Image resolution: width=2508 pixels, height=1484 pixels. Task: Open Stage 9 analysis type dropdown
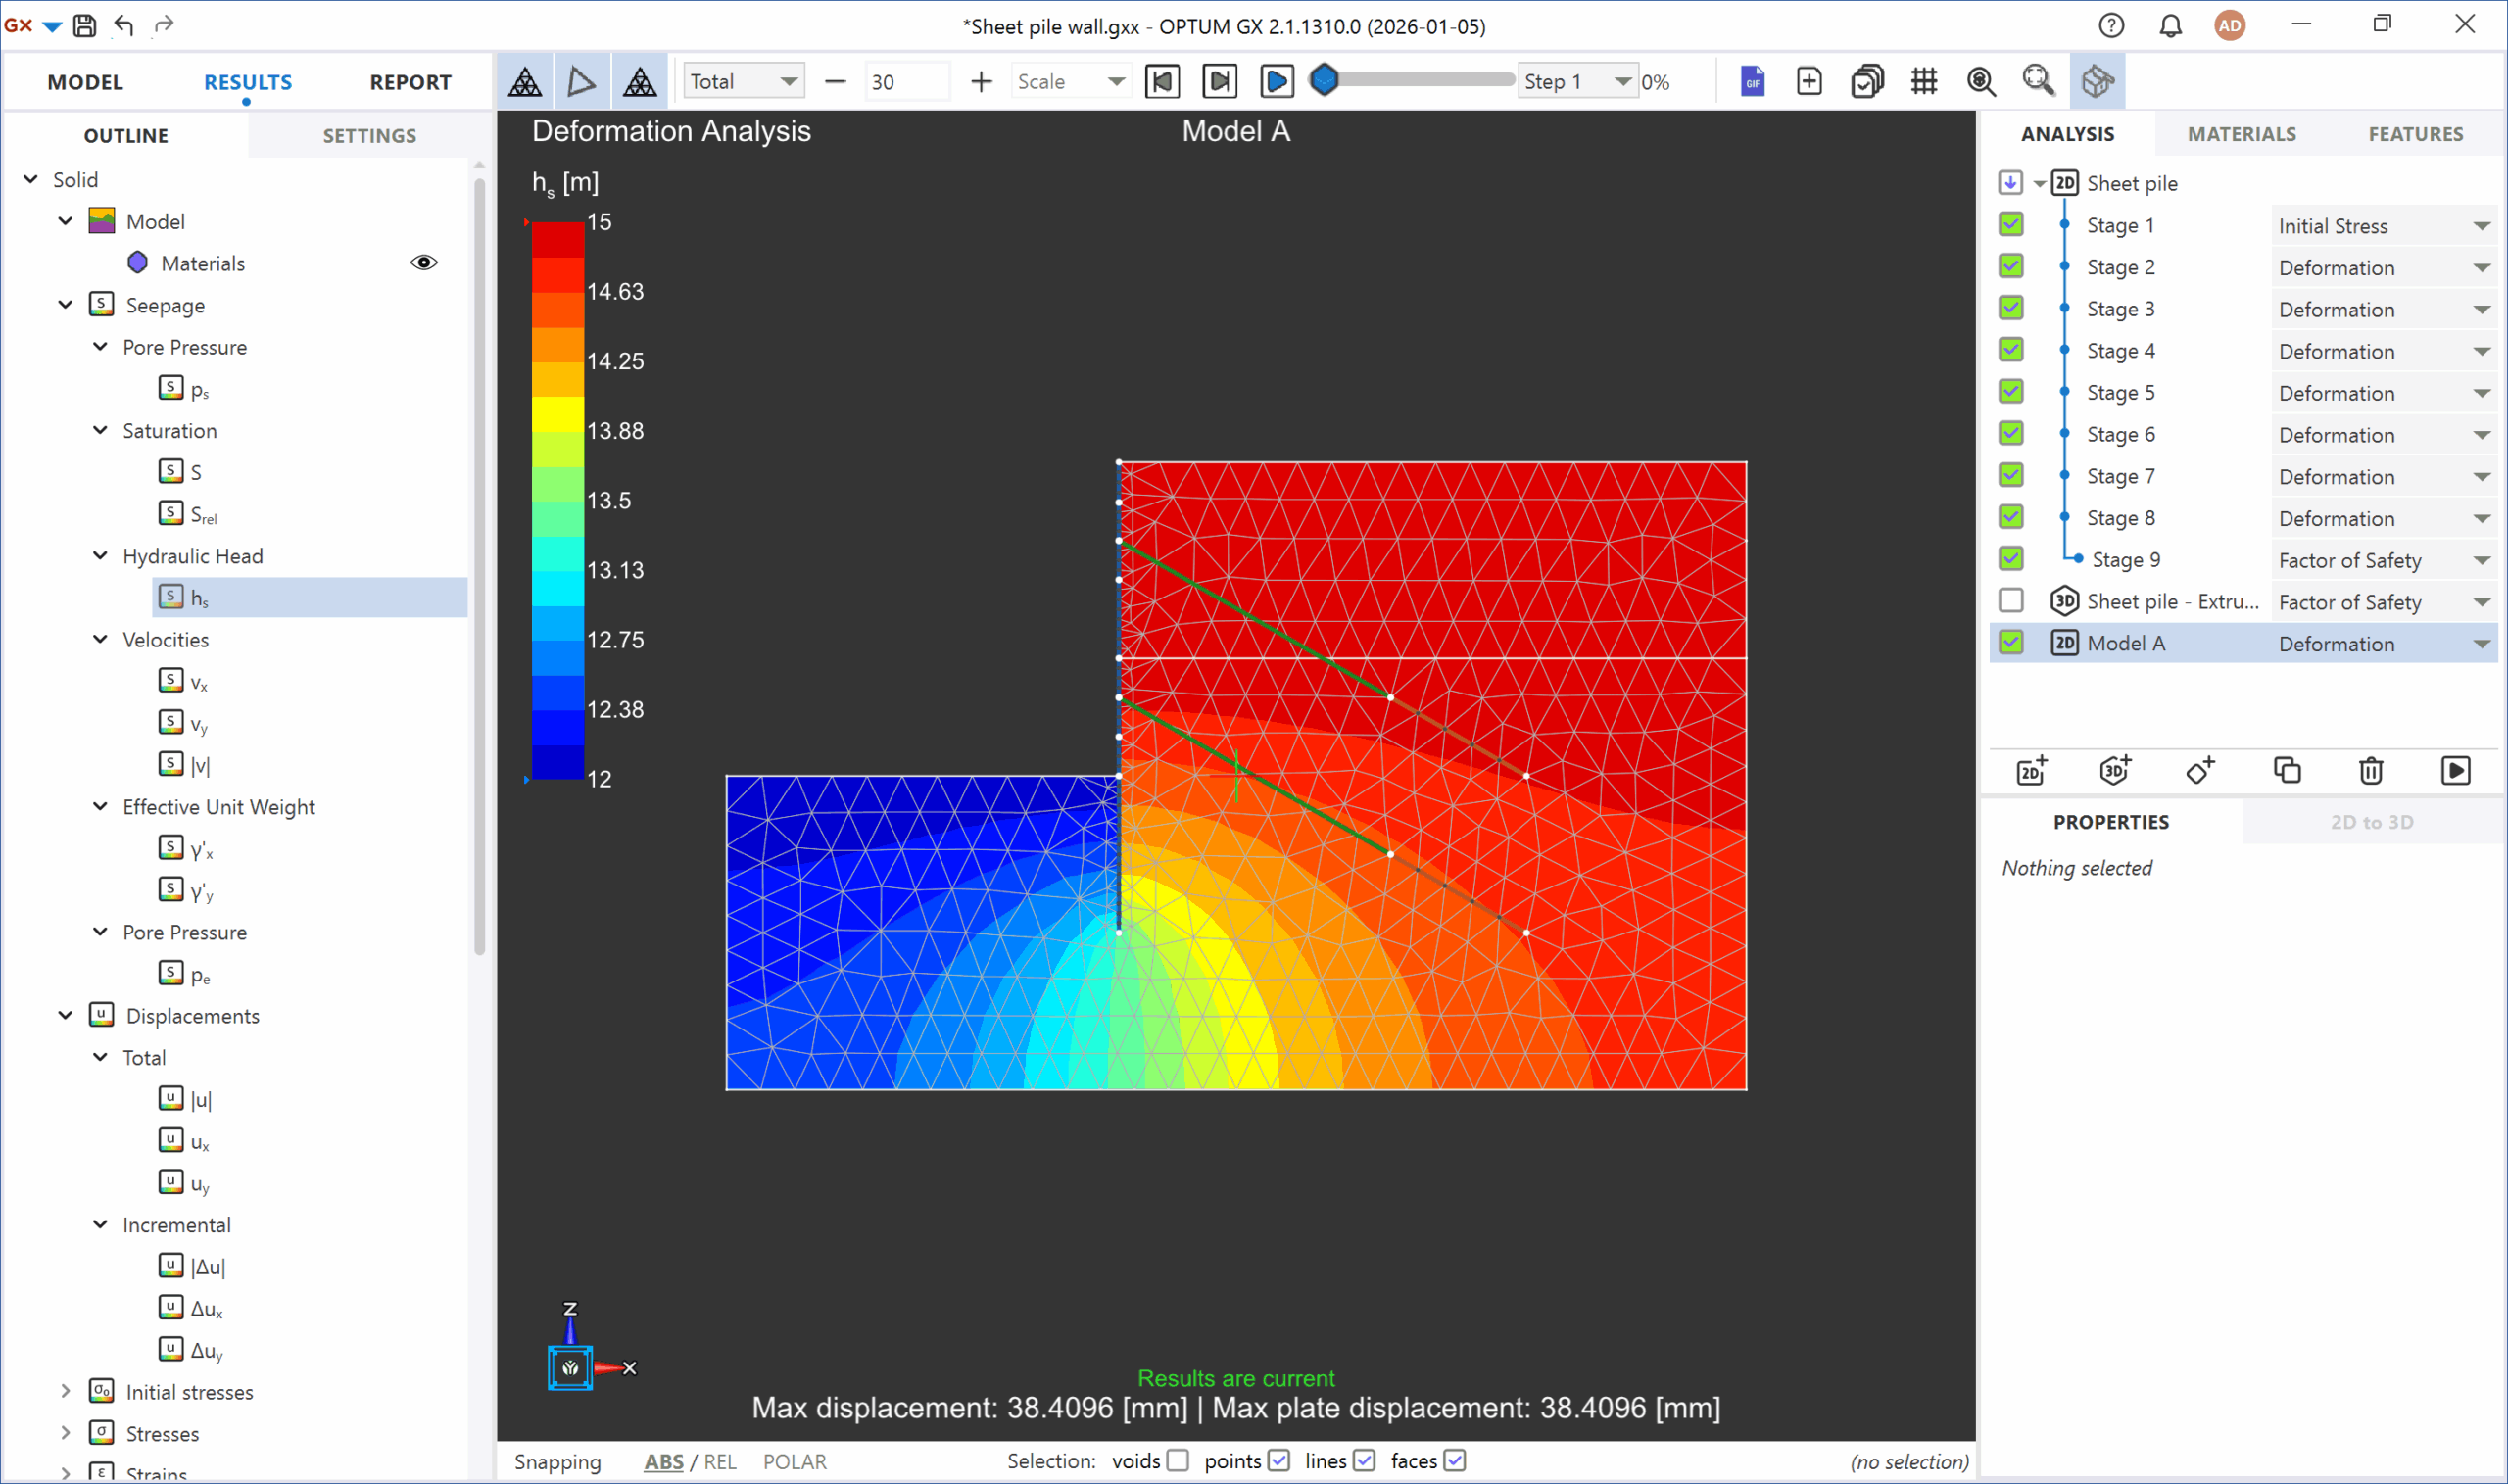tap(2481, 561)
